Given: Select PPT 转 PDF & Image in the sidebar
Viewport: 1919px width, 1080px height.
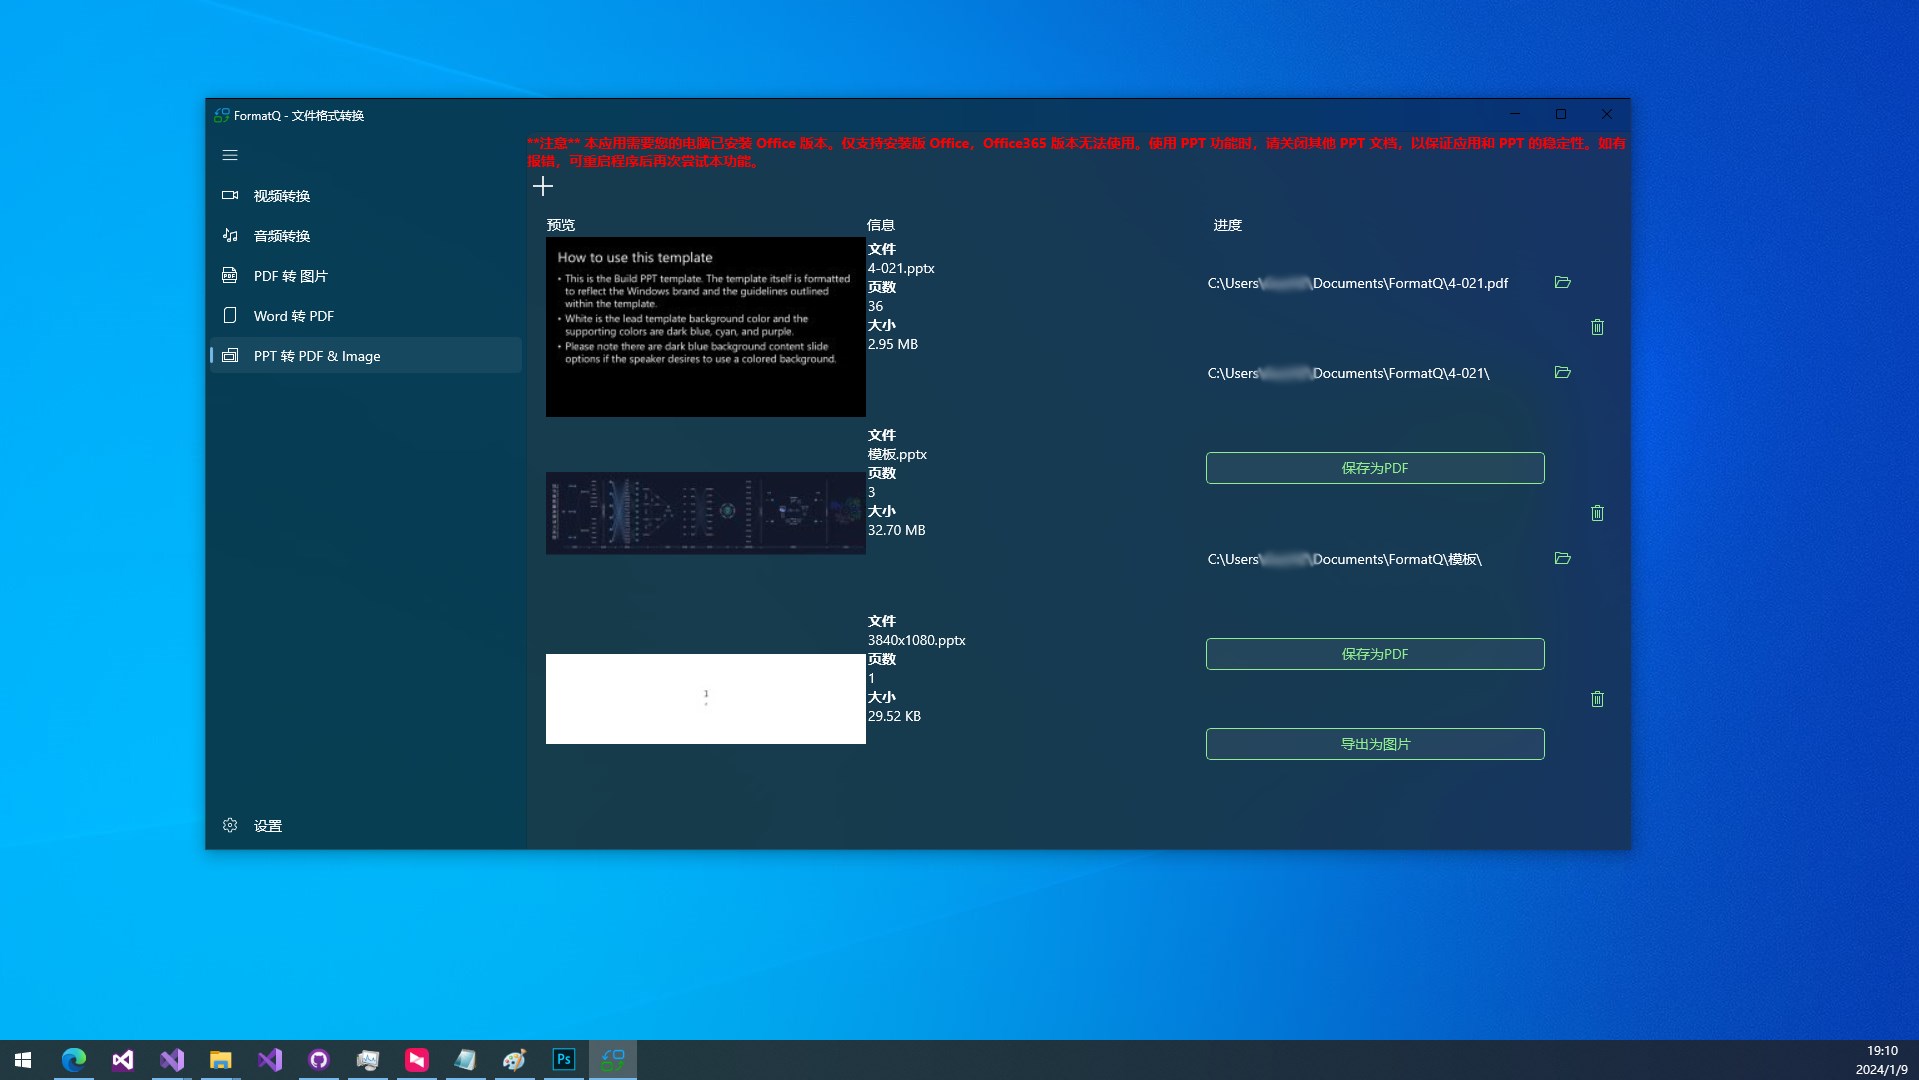Looking at the screenshot, I should (366, 356).
